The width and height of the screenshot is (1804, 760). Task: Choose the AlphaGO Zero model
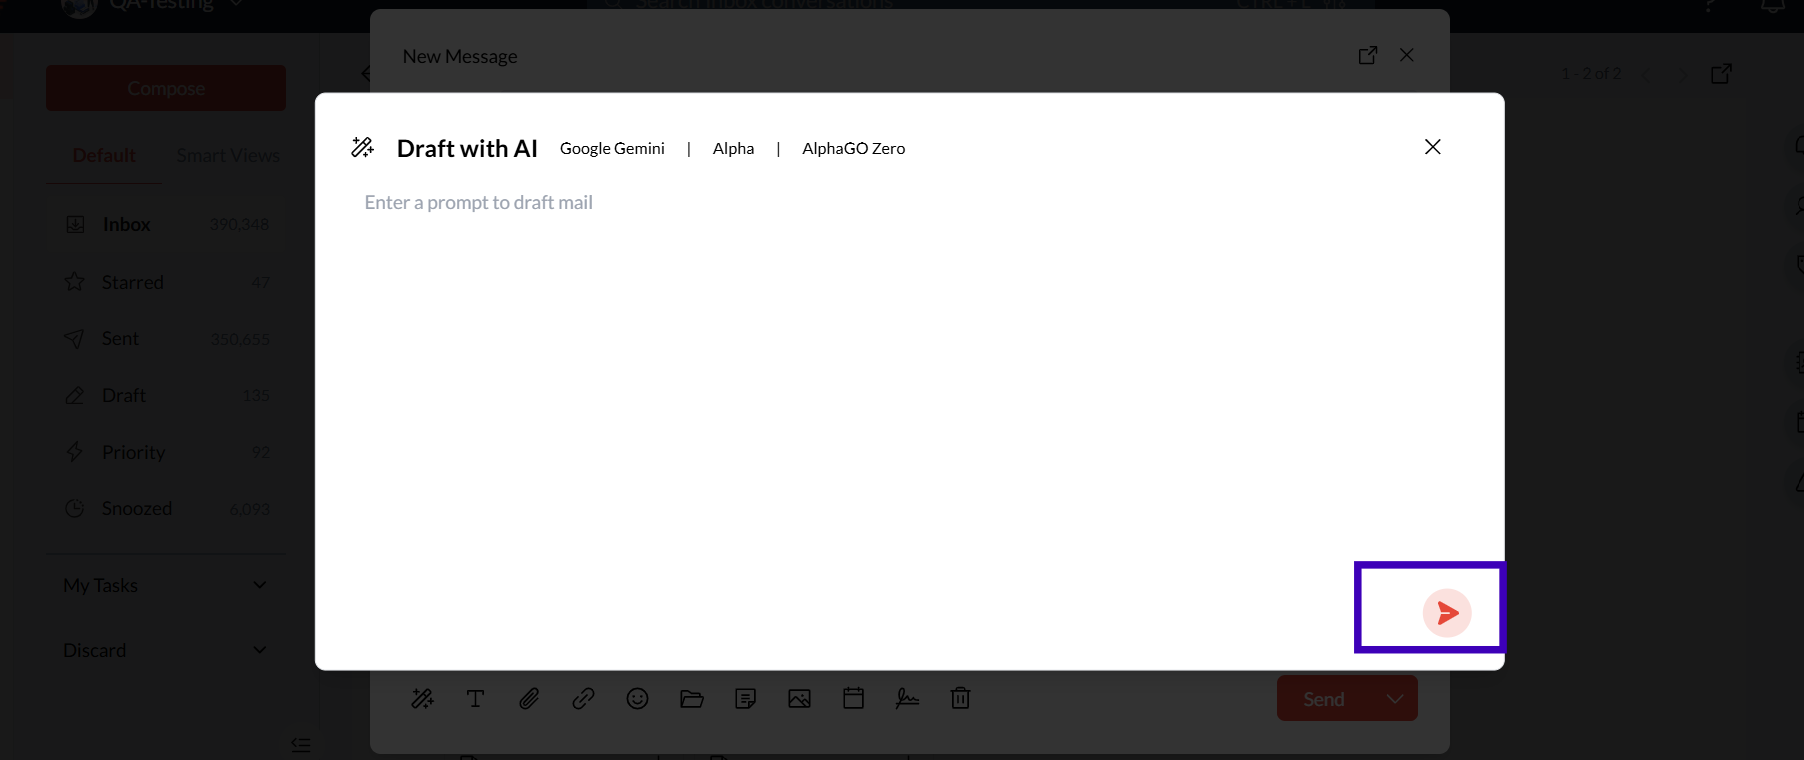tap(853, 148)
